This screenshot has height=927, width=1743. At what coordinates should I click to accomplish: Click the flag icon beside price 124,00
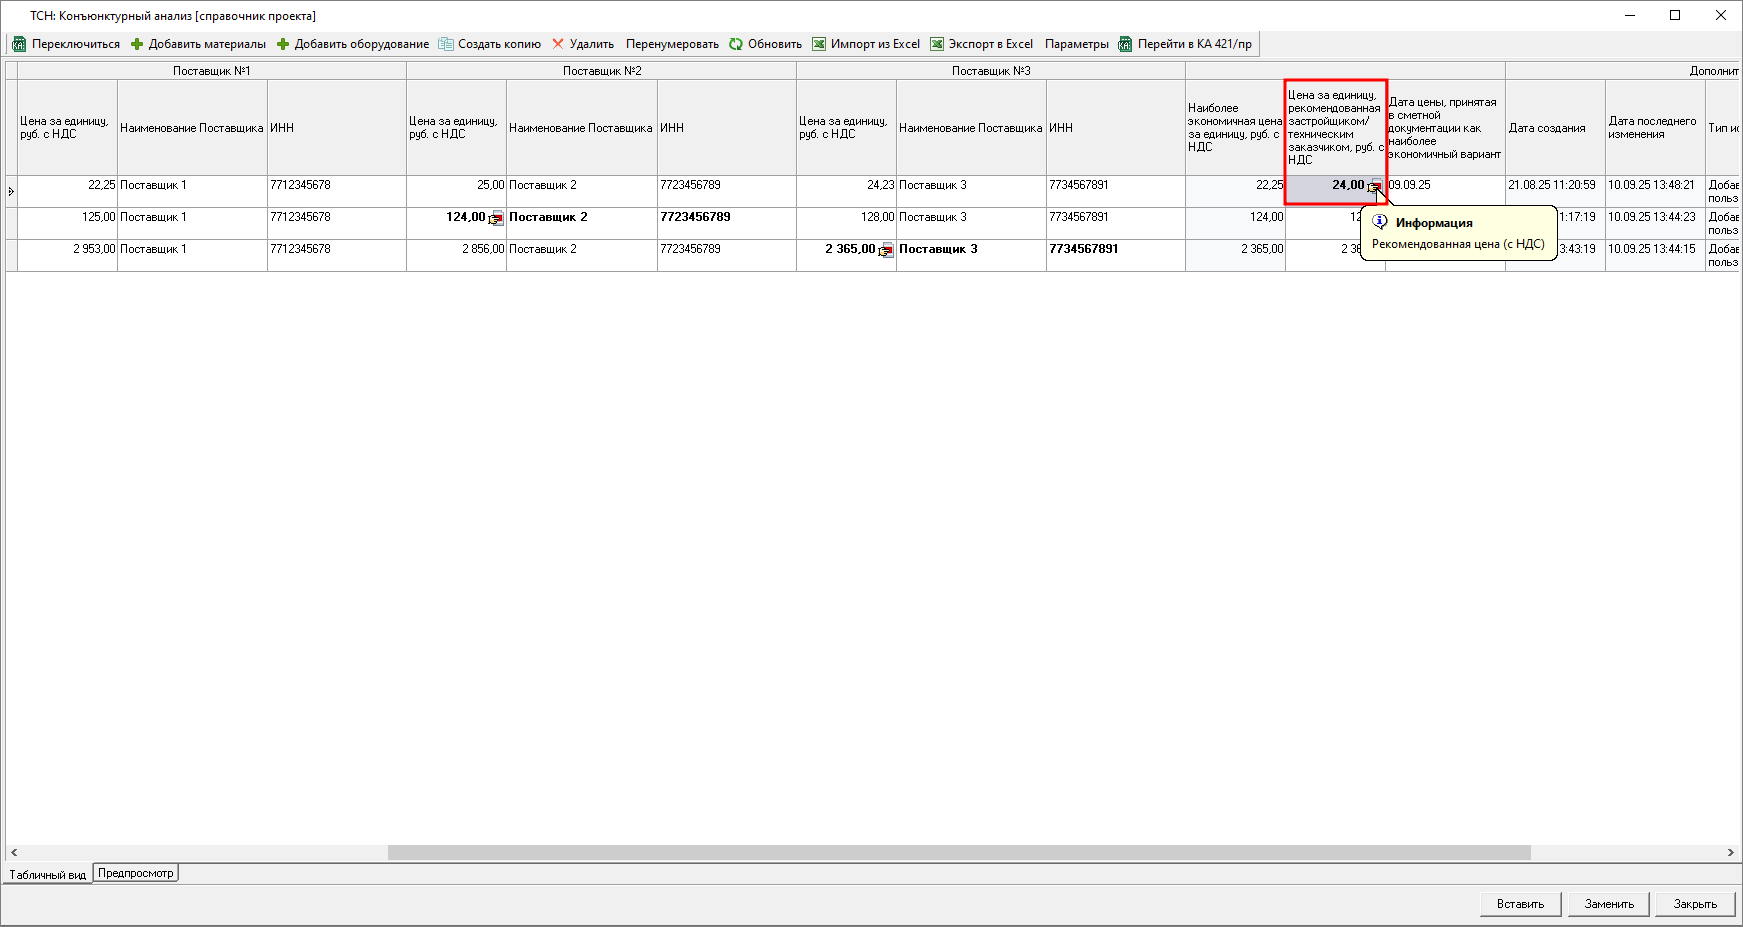pyautogui.click(x=496, y=218)
